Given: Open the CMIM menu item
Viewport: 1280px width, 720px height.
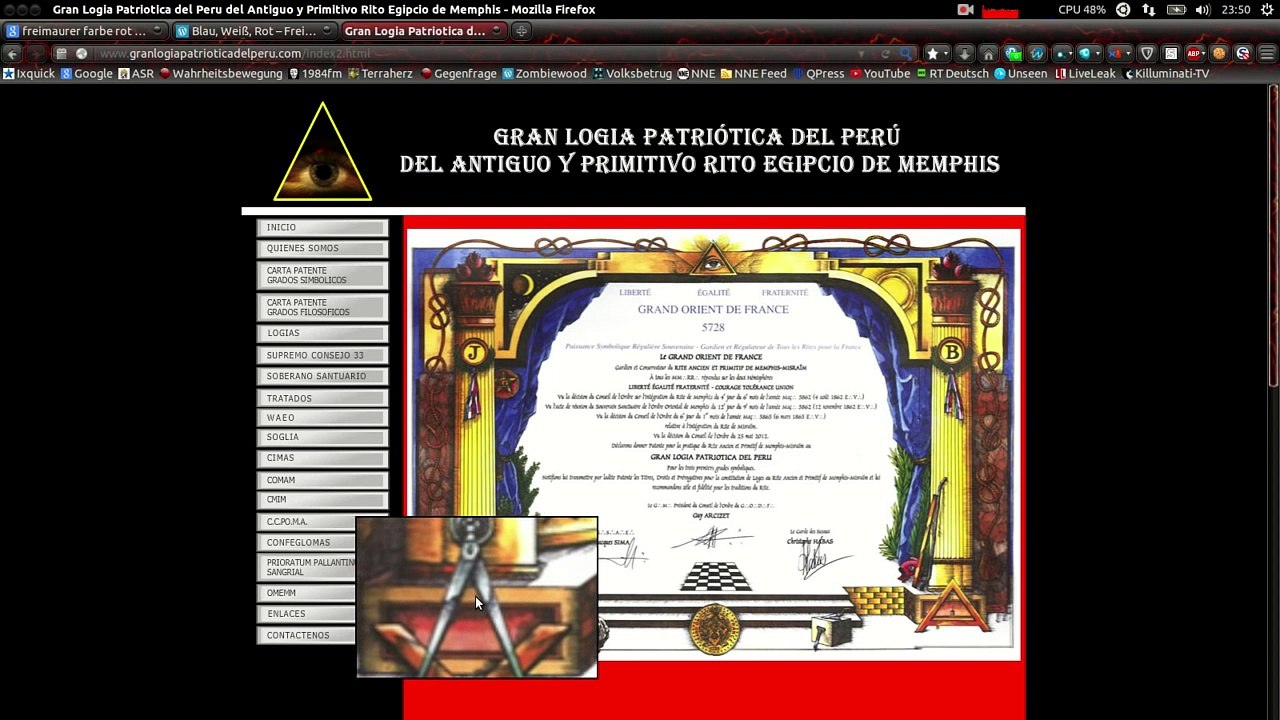Looking at the screenshot, I should click(x=322, y=500).
